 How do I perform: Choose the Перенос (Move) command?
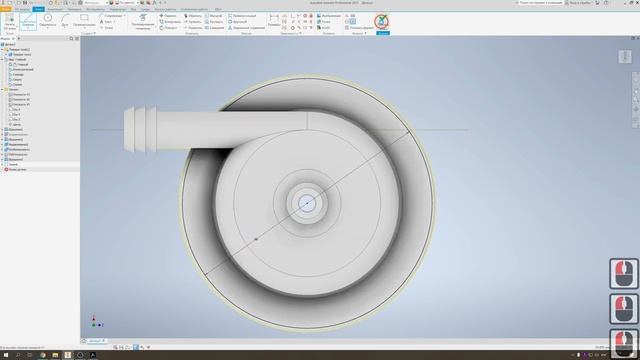[x=169, y=16]
